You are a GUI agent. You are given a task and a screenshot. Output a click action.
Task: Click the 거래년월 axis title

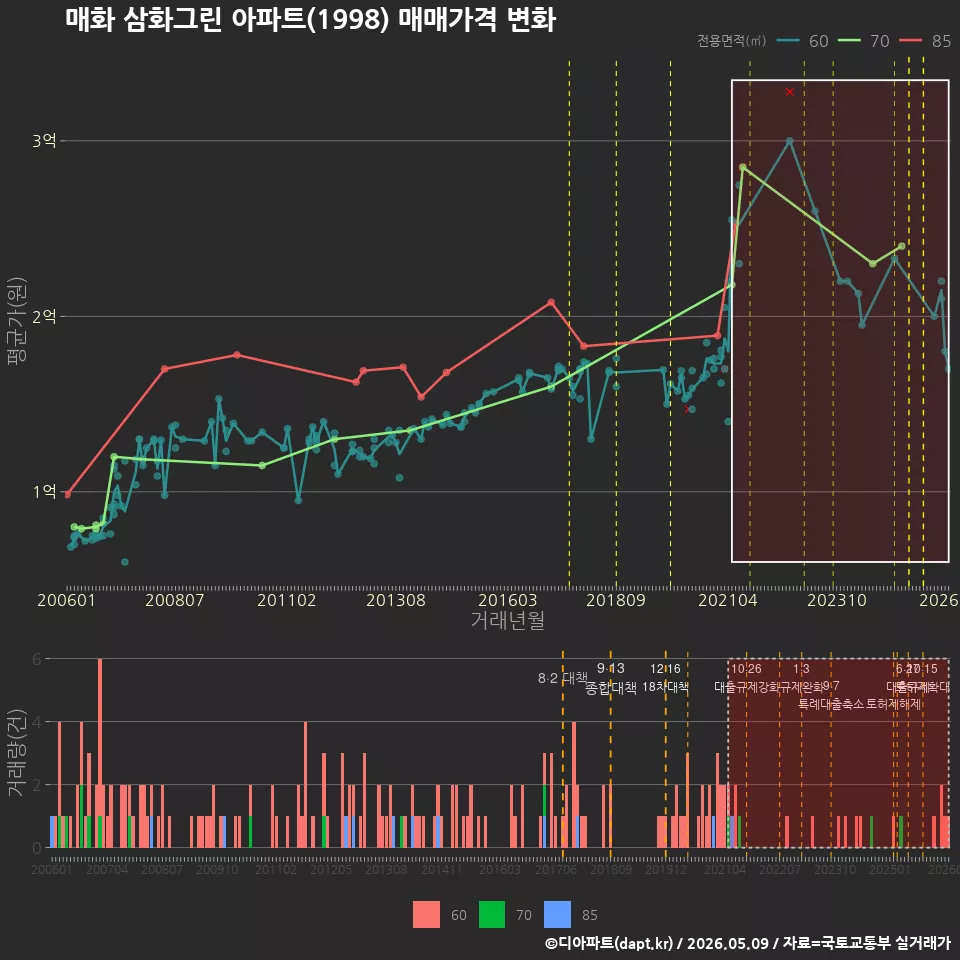pos(508,620)
